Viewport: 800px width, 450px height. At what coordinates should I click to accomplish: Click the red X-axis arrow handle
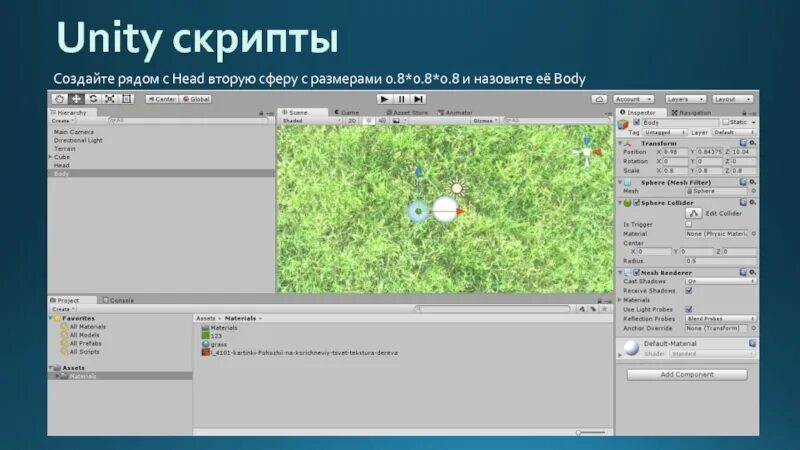(461, 211)
